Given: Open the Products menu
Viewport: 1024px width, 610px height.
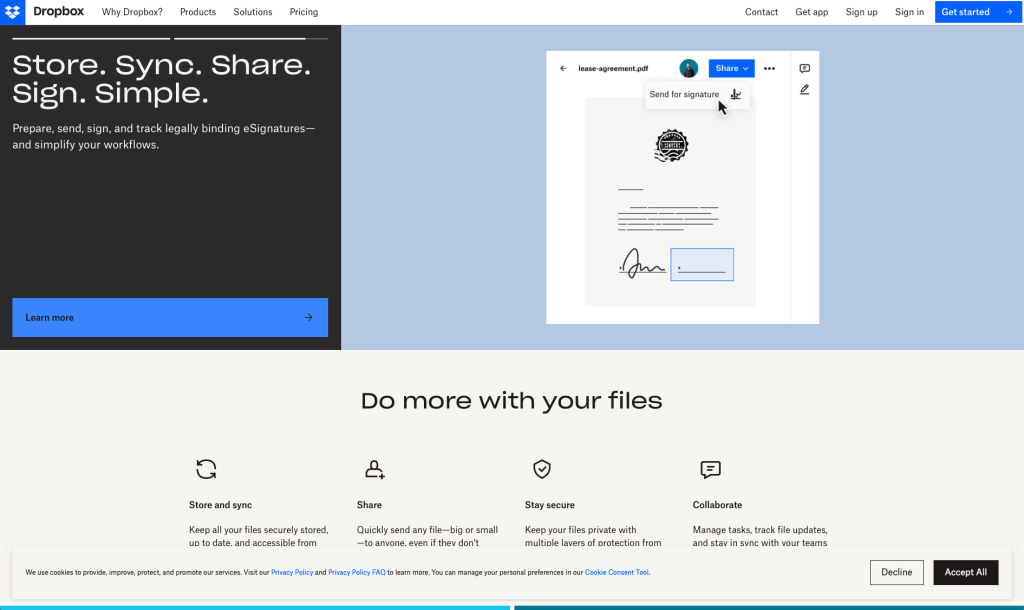Looking at the screenshot, I should click(198, 12).
